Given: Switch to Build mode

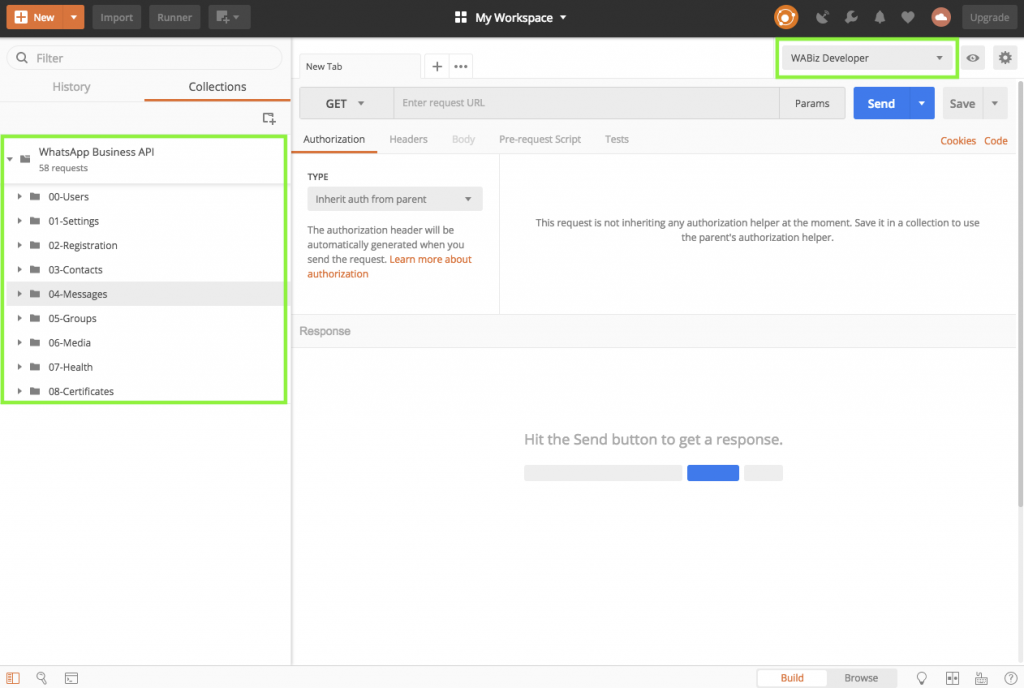Looking at the screenshot, I should point(792,678).
